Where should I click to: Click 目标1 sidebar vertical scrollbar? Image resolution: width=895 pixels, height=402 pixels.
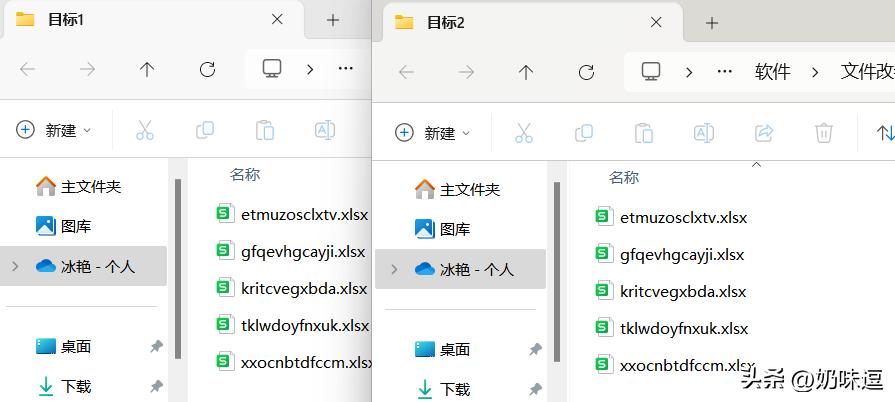[x=178, y=268]
